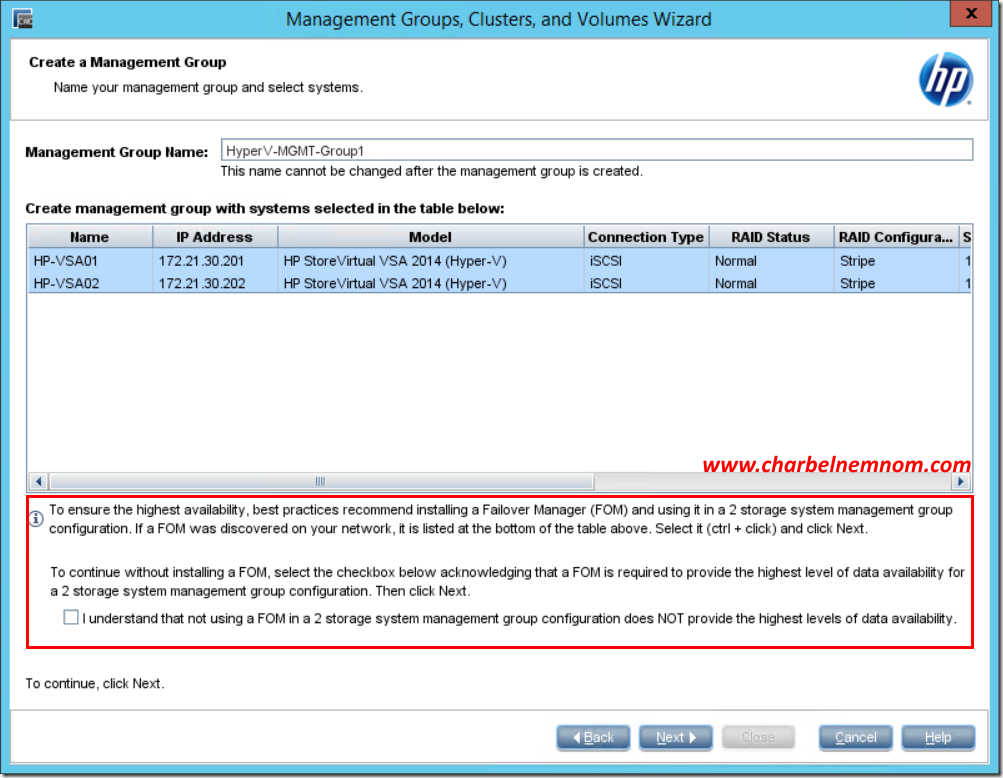The image size is (1003, 778).
Task: Click the HP logo
Action: tap(945, 79)
